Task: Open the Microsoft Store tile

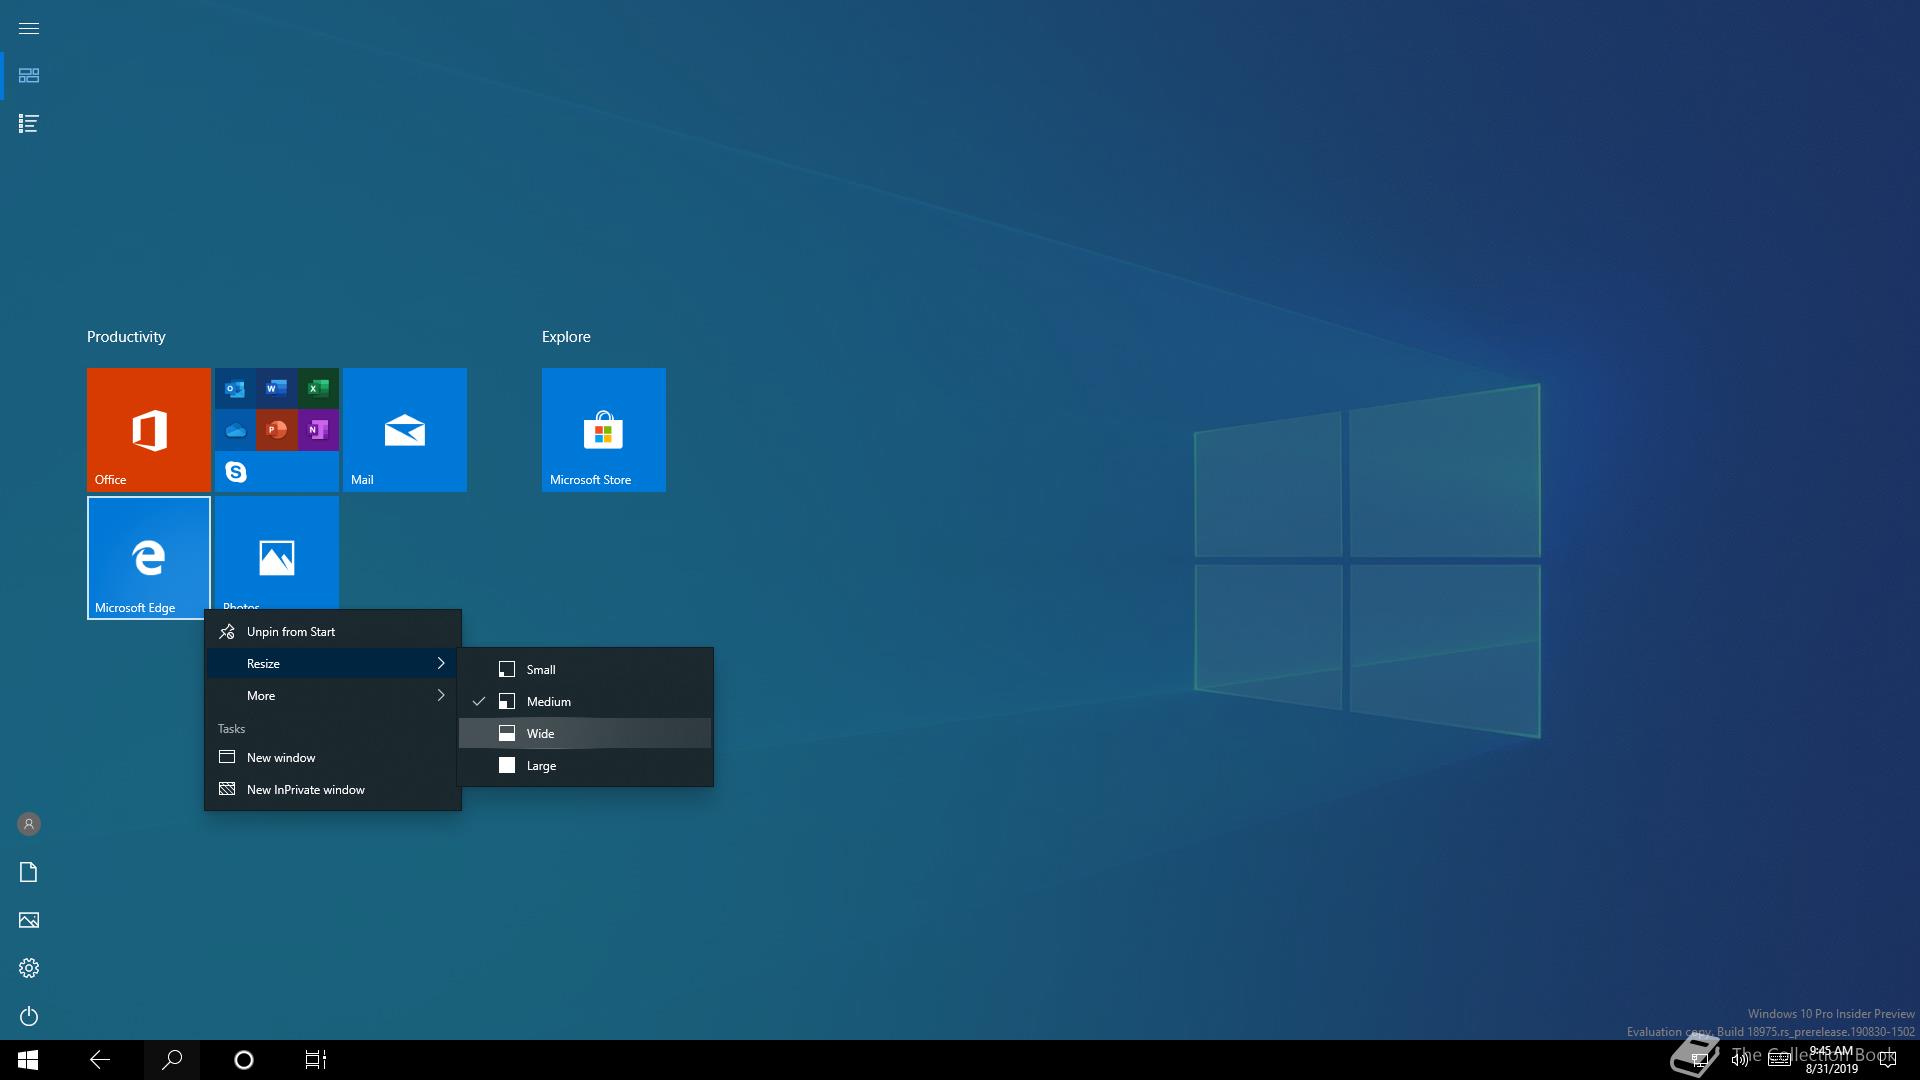Action: pos(604,430)
